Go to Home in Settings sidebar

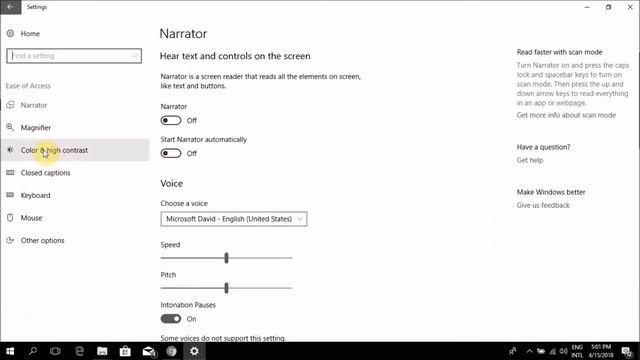point(30,33)
